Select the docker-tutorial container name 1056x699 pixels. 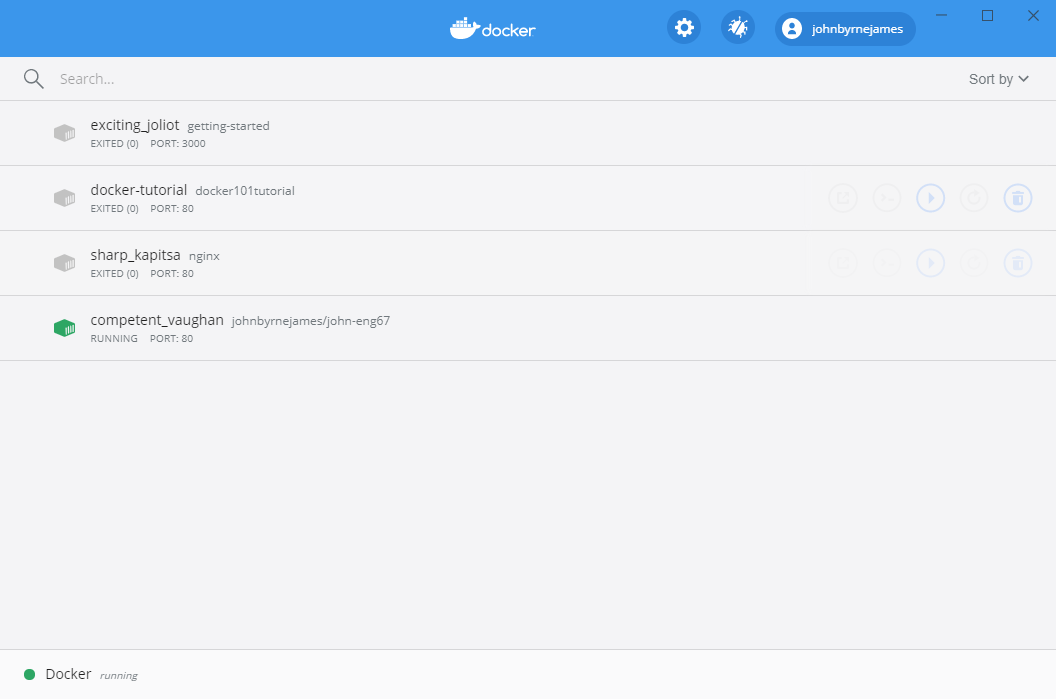click(x=139, y=190)
